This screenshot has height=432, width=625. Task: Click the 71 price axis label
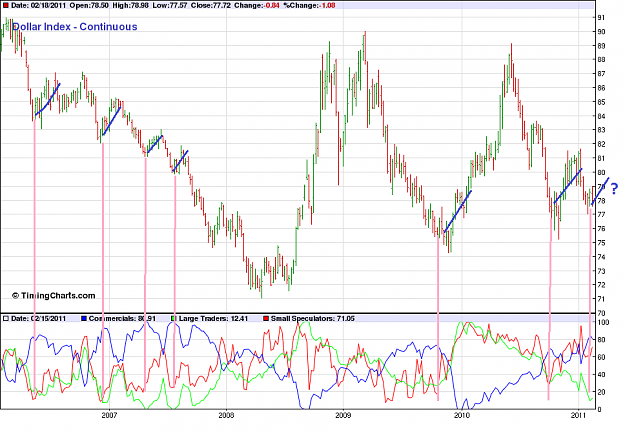point(601,299)
